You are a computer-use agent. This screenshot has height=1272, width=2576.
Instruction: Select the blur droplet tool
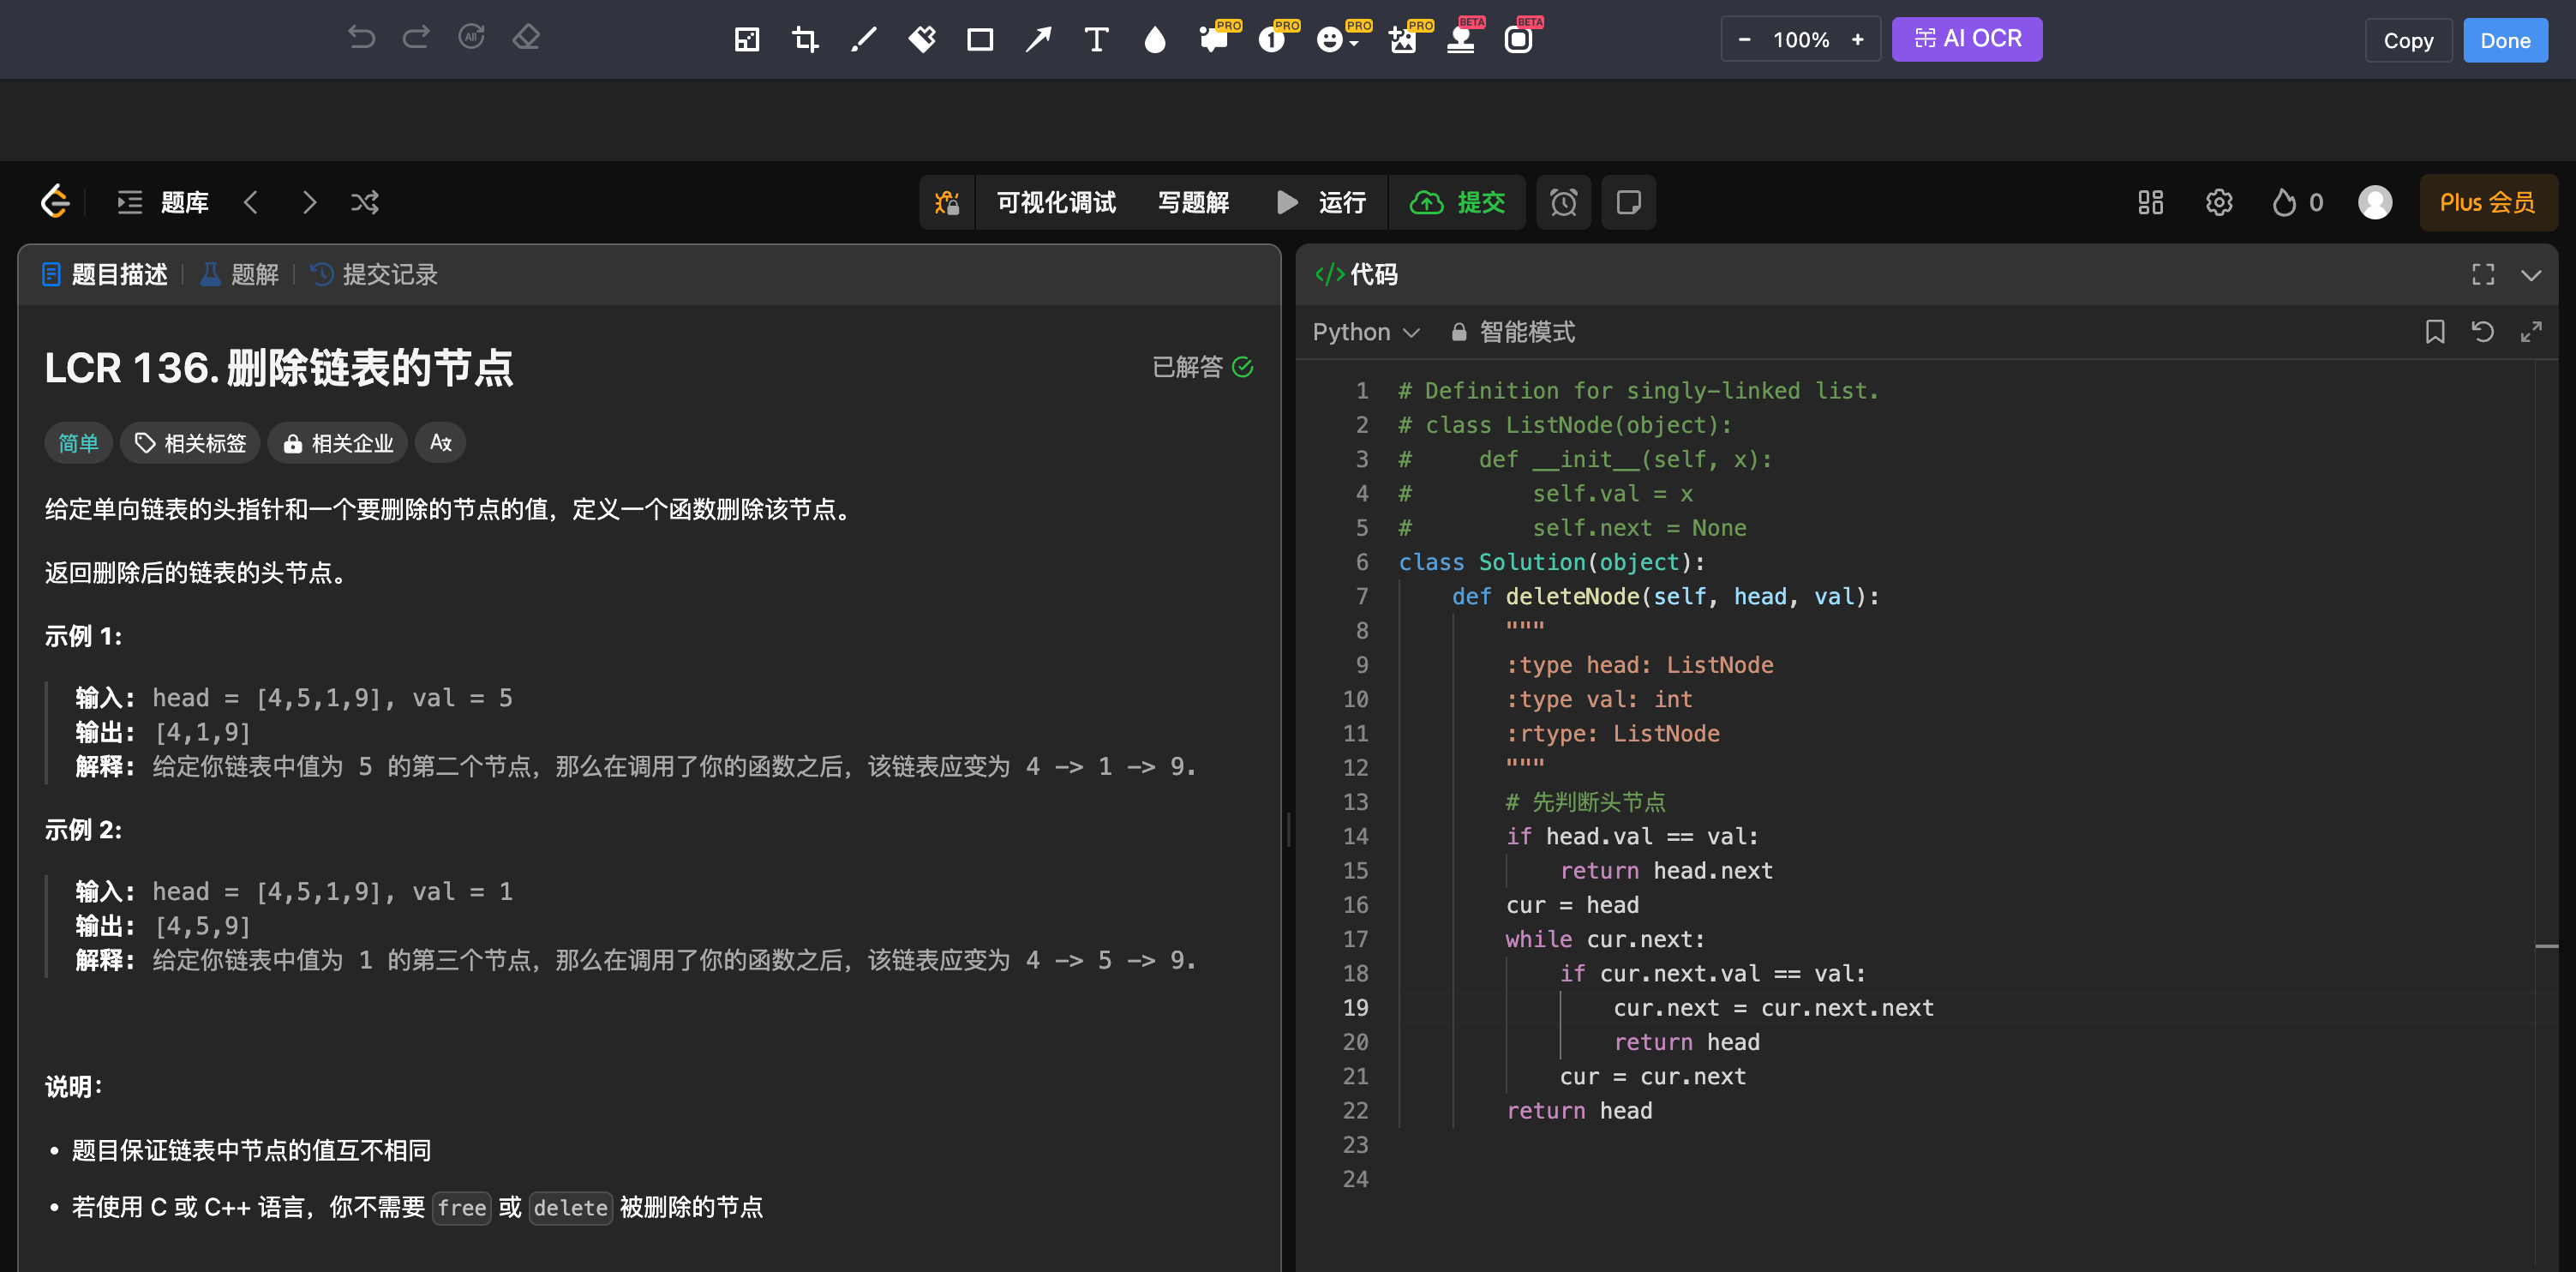pyautogui.click(x=1154, y=40)
